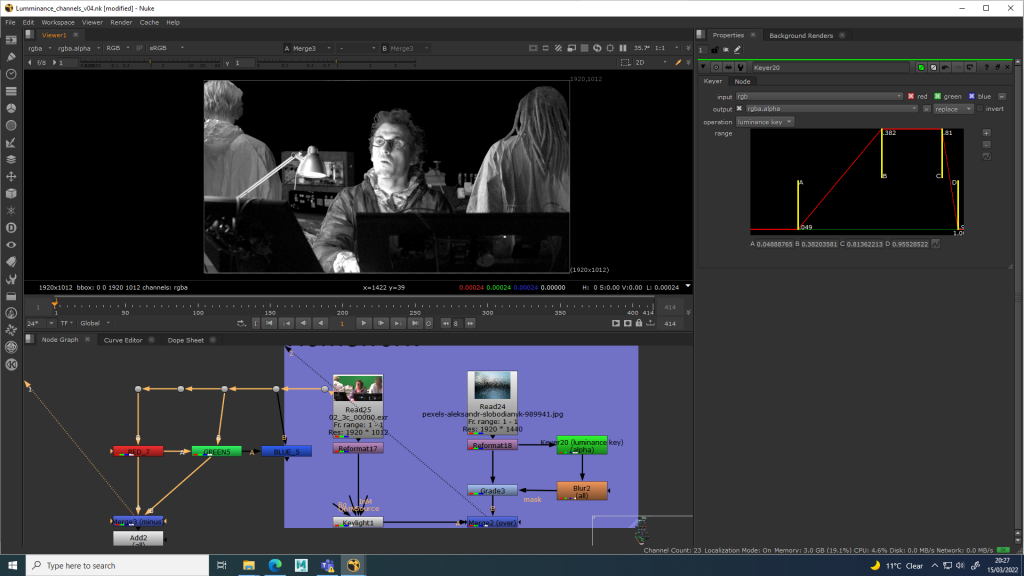Toggle timeline loop mode button
Screen dimensions: 1024x576
241,323
